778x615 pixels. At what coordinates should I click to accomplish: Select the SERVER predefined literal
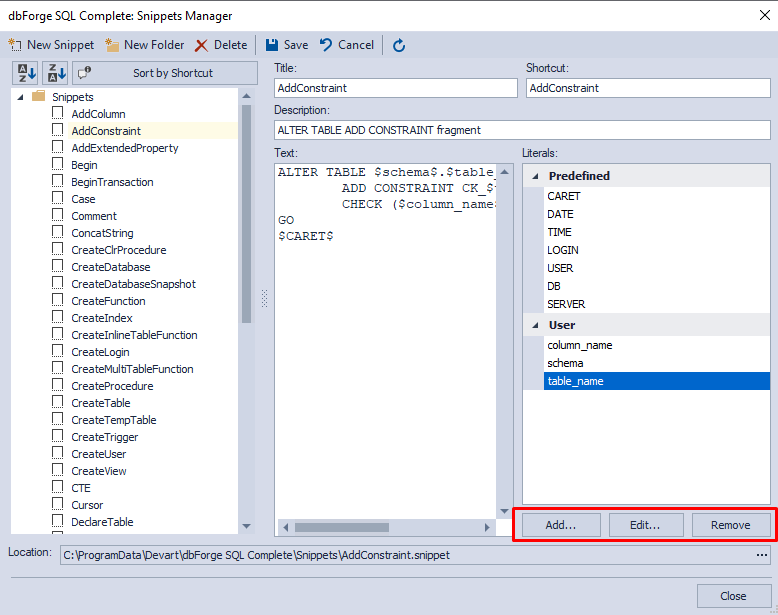[657, 304]
